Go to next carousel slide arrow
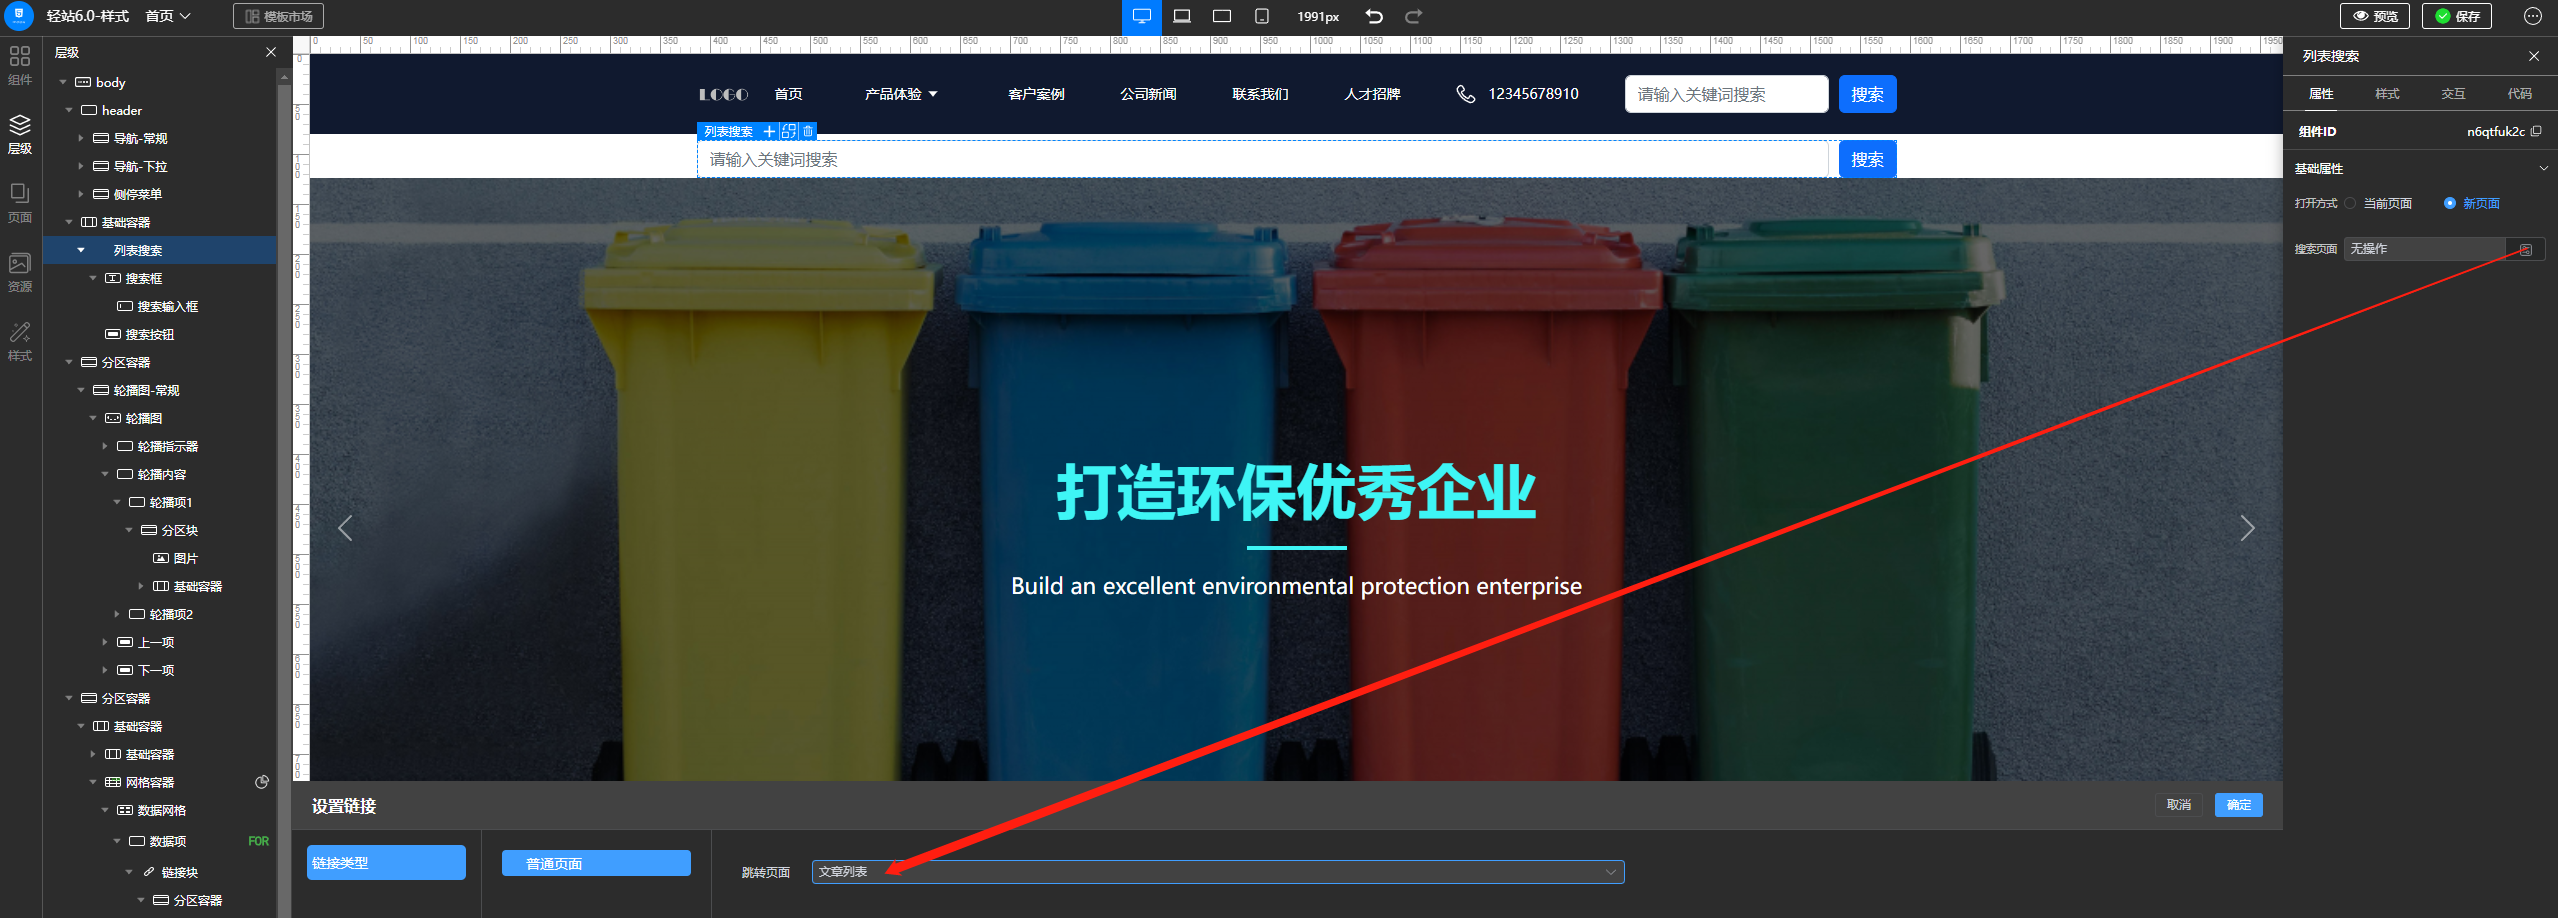This screenshot has width=2558, height=918. (x=2247, y=528)
